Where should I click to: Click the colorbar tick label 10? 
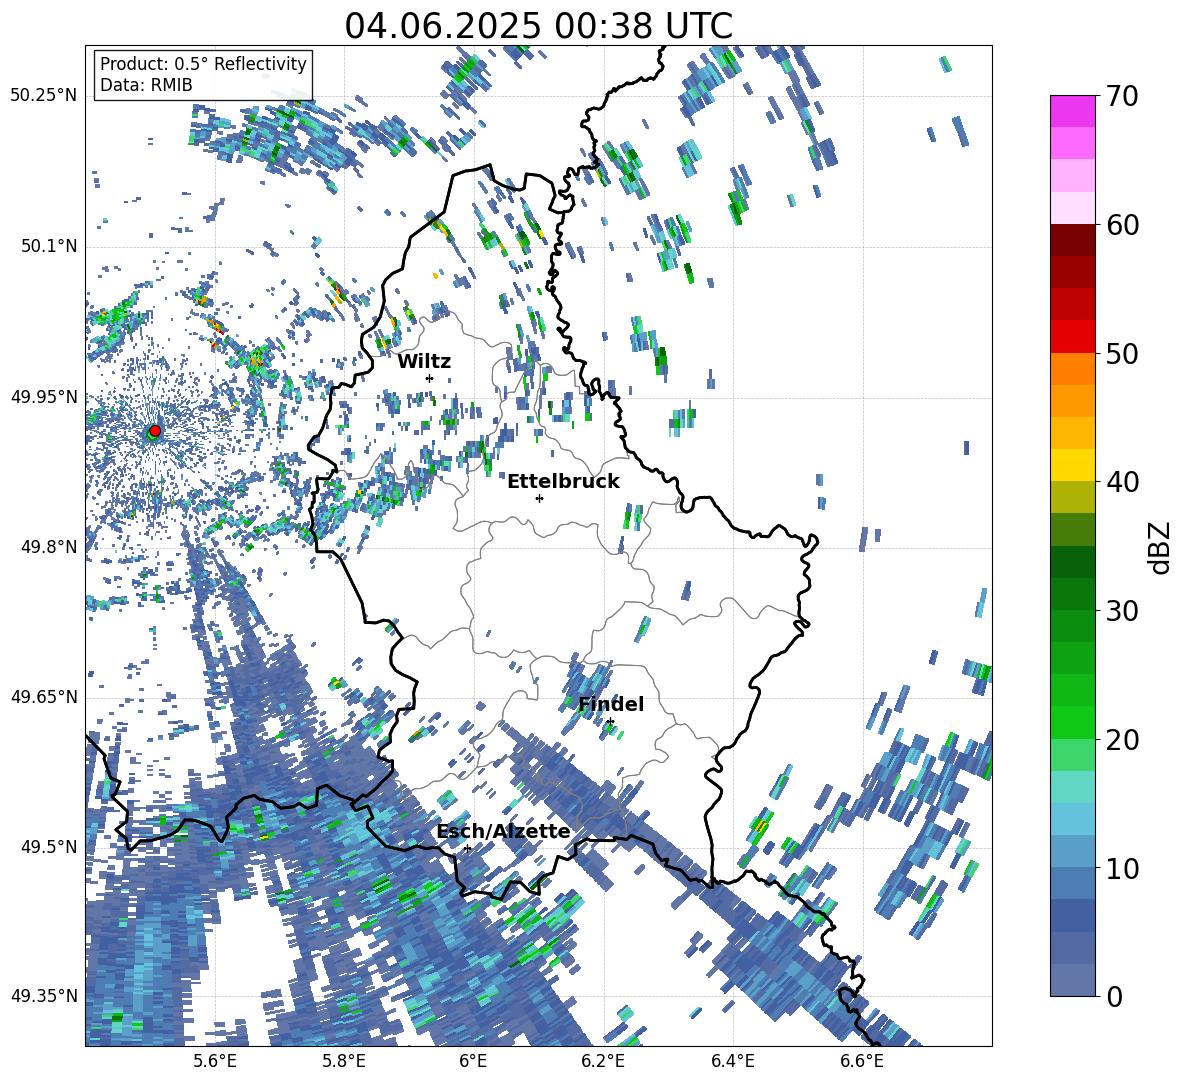click(1122, 868)
